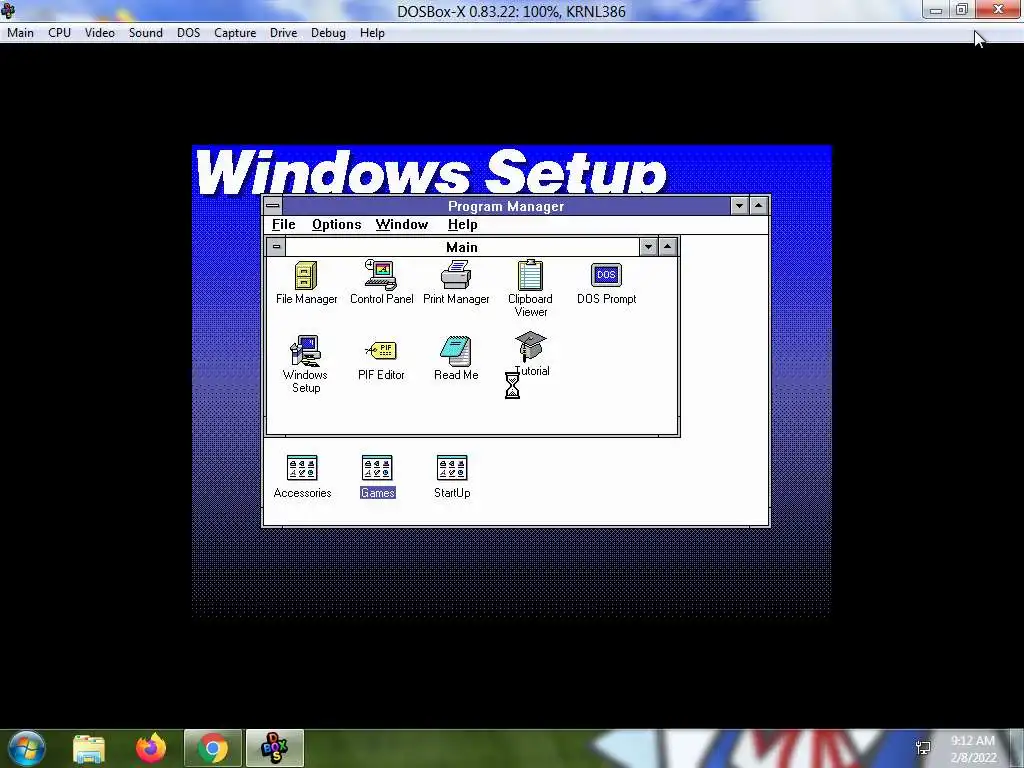Screen dimensions: 1024x768
Task: Open the DOSBox-X Main menu
Action: 20,33
